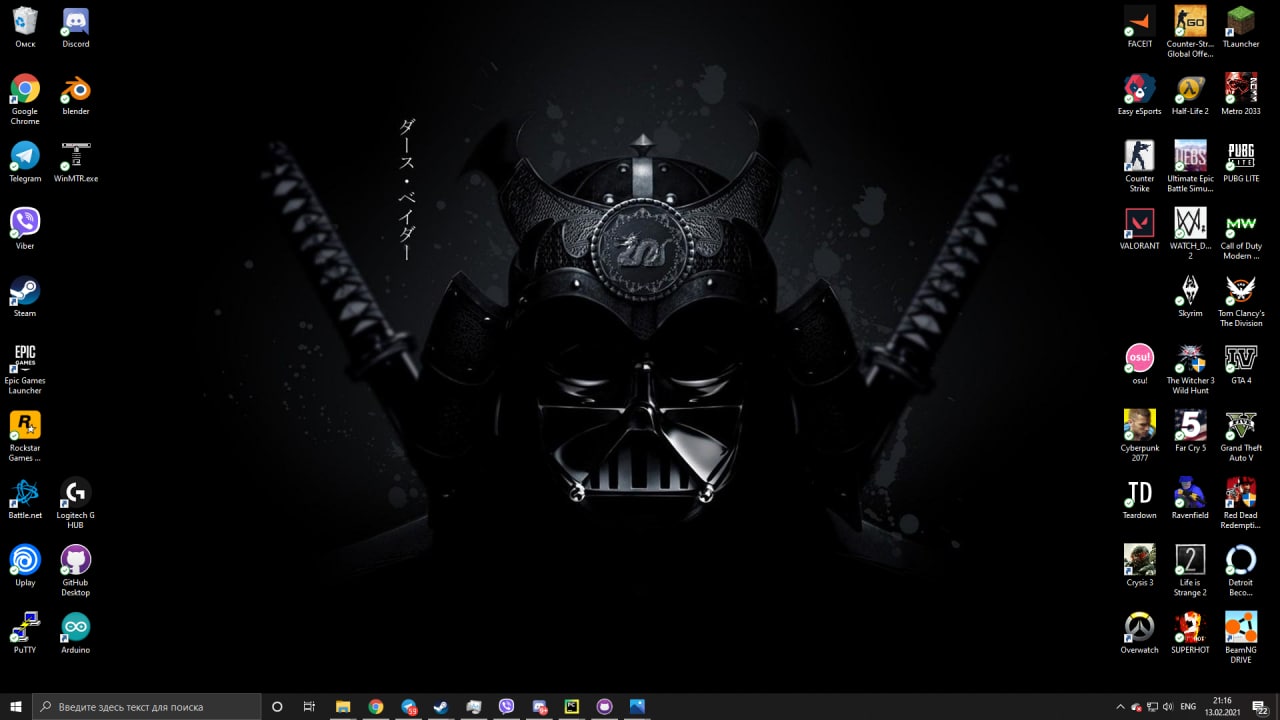The width and height of the screenshot is (1280, 720).
Task: Select the Skyrim desktop icon
Action: click(1190, 296)
